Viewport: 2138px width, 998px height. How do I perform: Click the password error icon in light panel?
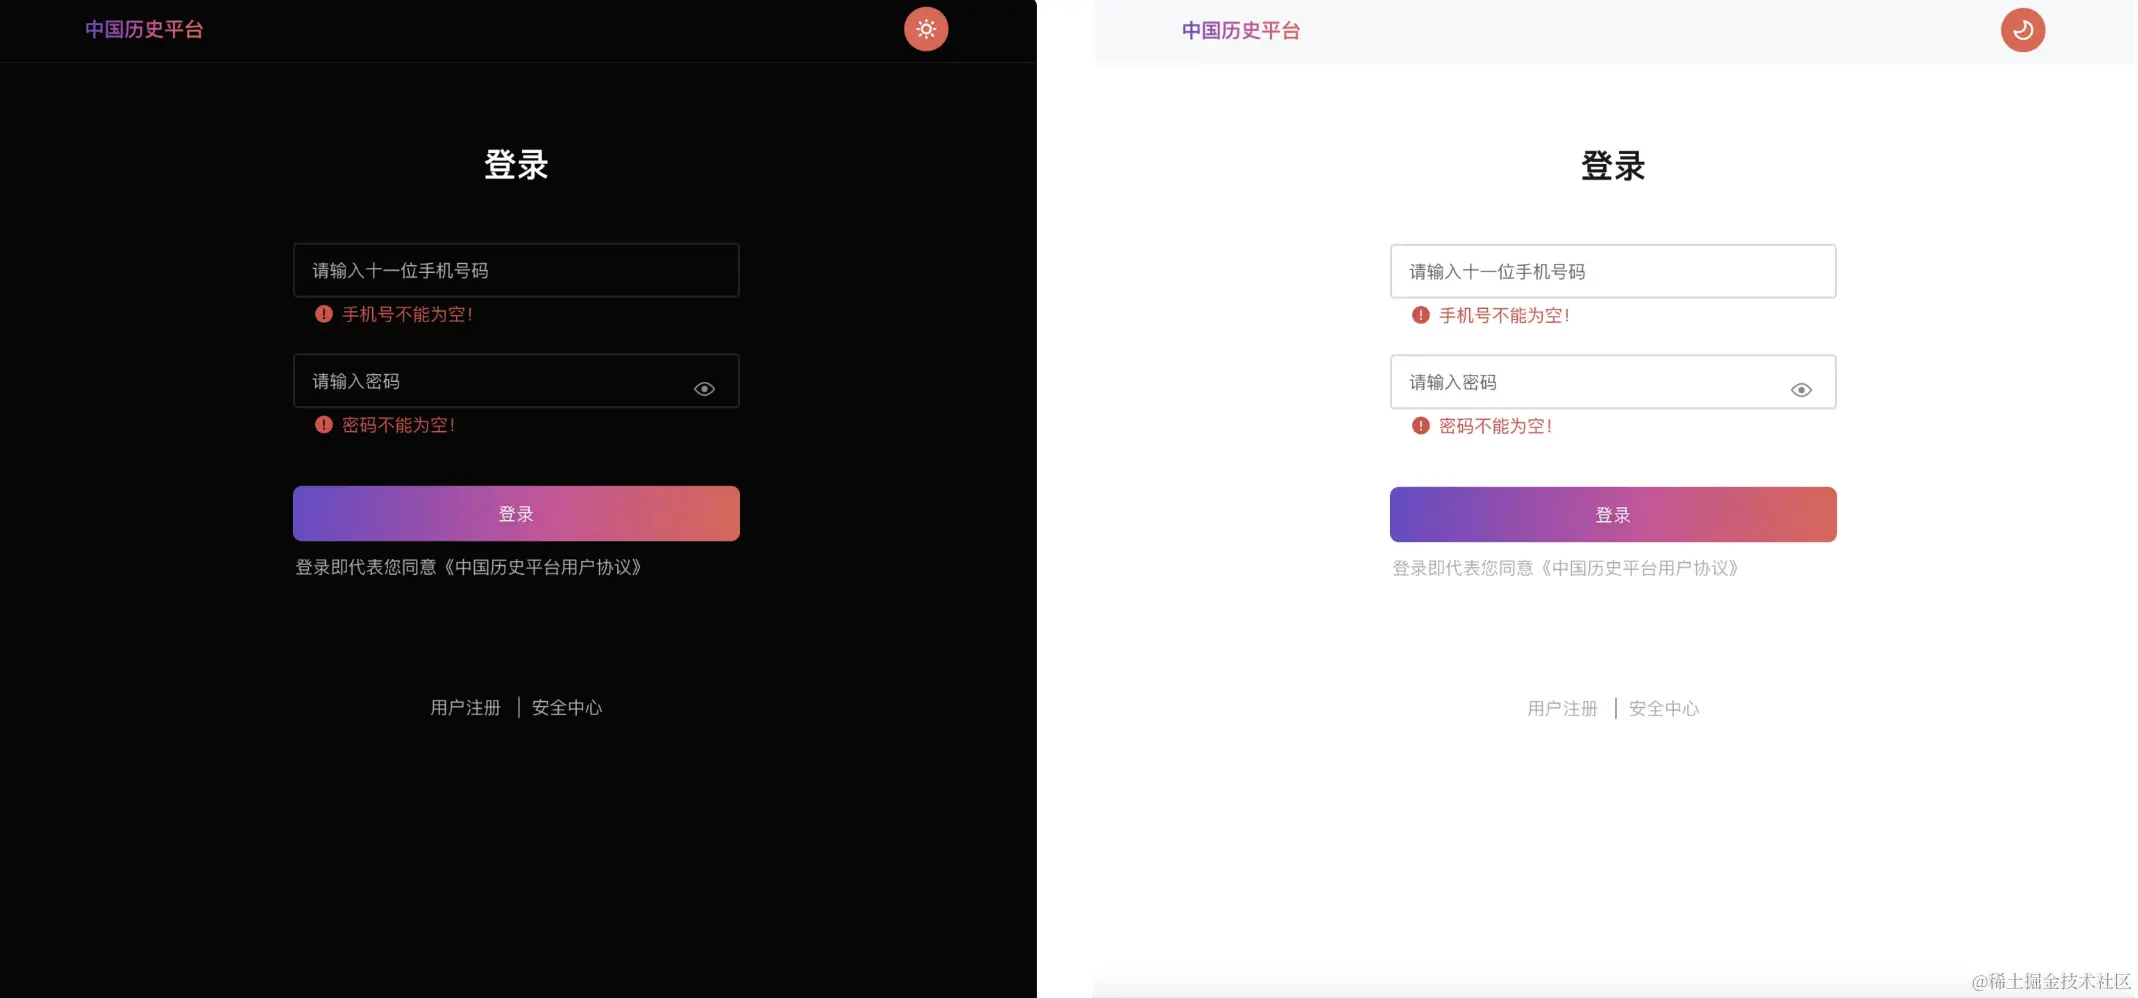(1420, 426)
